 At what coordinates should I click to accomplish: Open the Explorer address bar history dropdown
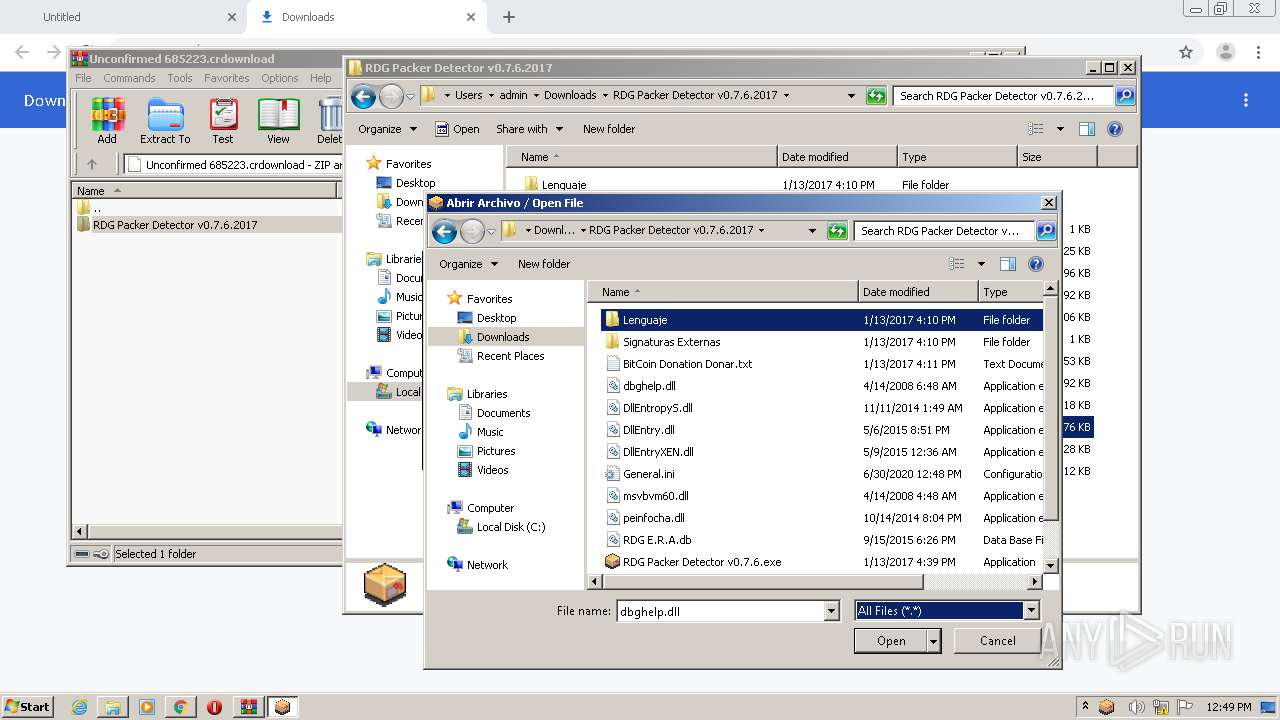pyautogui.click(x=851, y=96)
